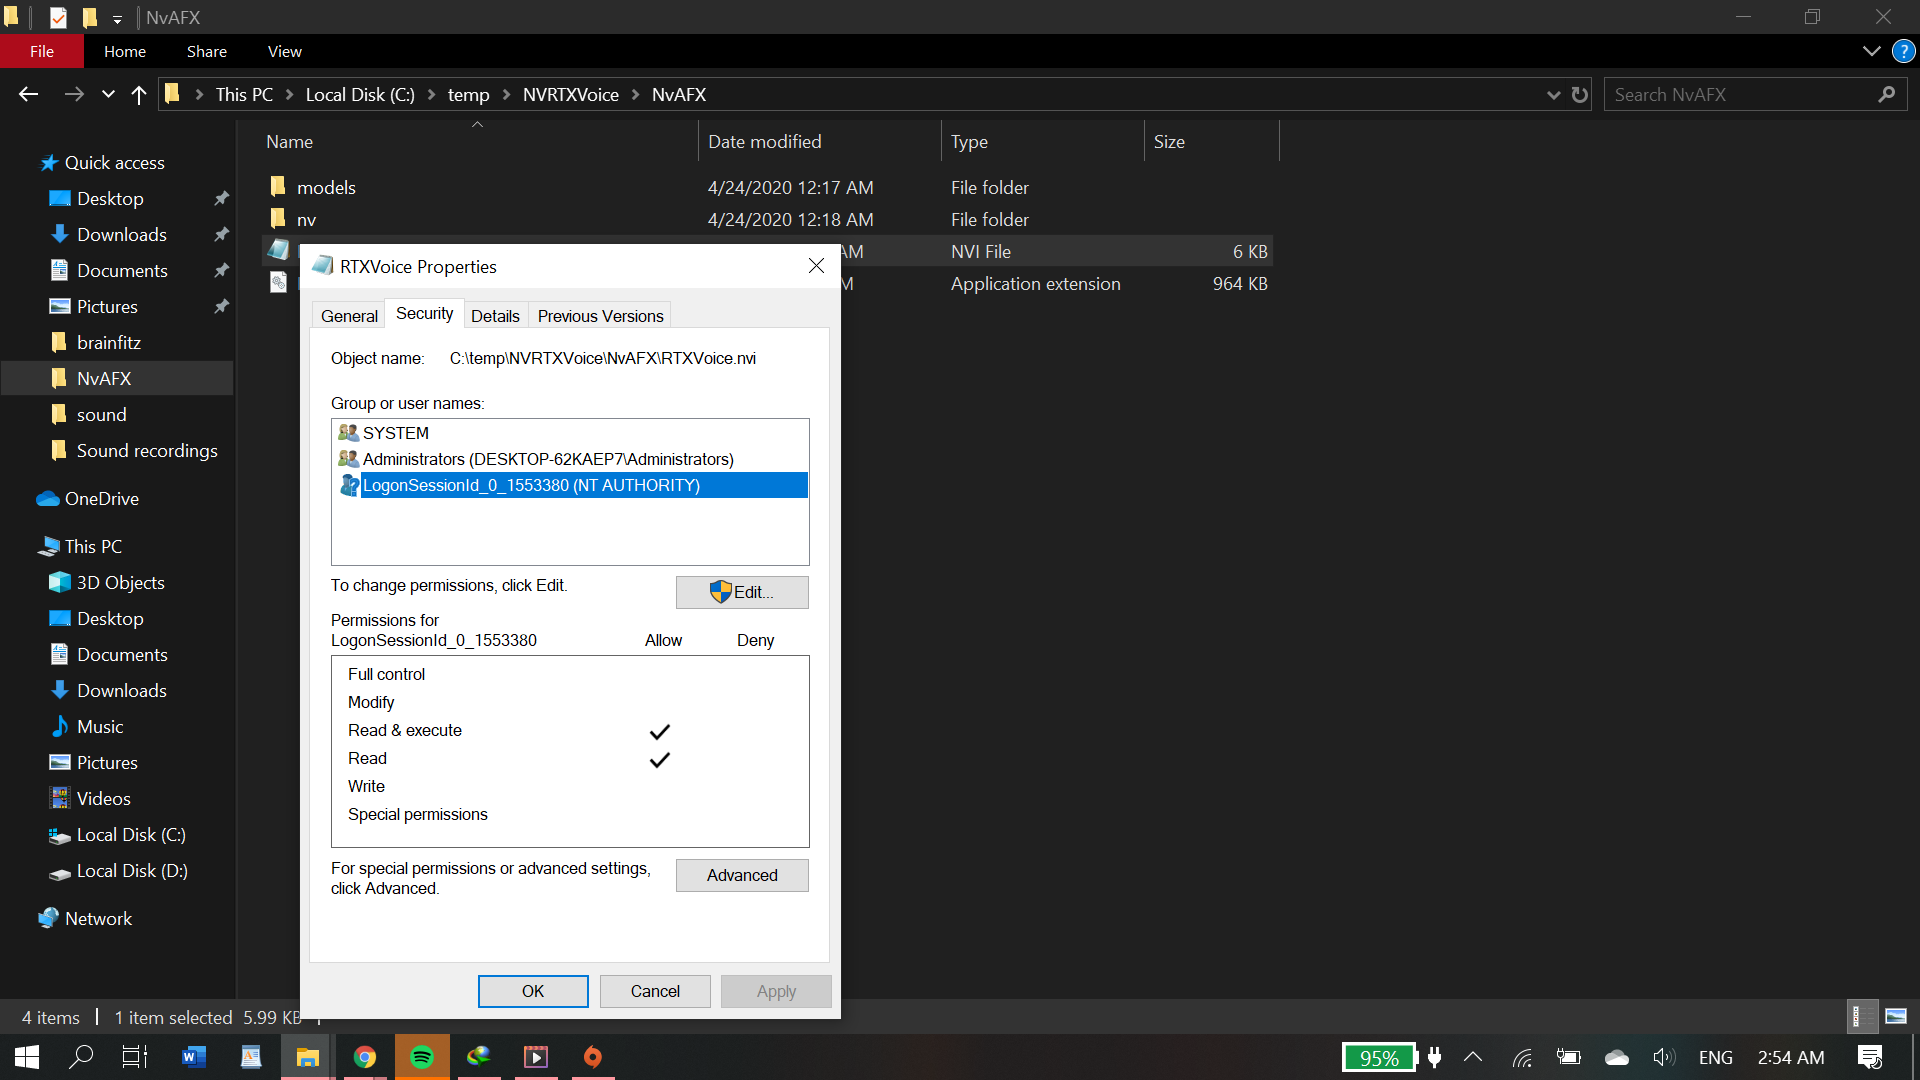1920x1080 pixels.
Task: Click the Forward navigation arrow
Action: (74, 94)
